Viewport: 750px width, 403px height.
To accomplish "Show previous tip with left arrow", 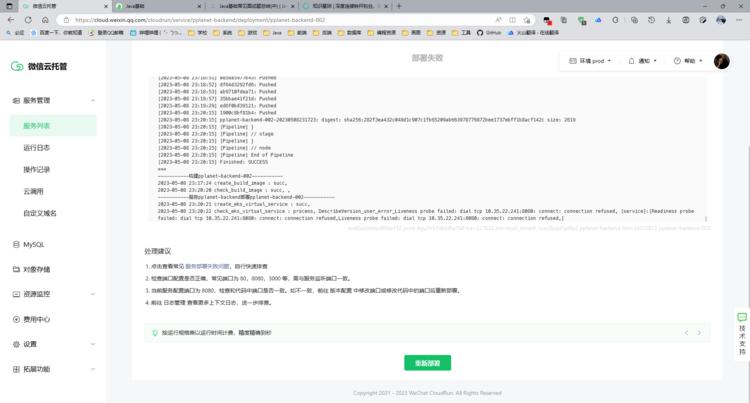I will tap(686, 333).
